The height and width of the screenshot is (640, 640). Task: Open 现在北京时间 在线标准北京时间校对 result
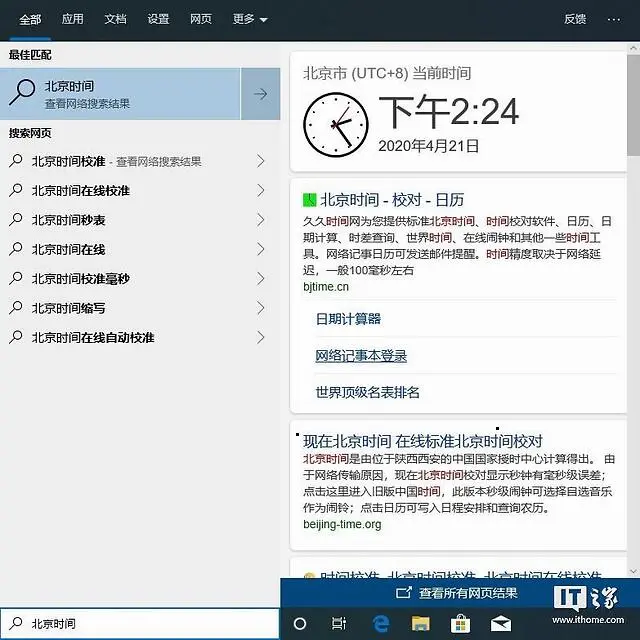point(423,441)
